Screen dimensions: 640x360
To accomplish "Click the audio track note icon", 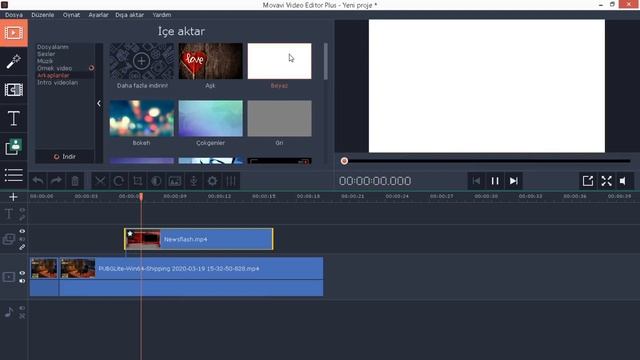I will click(x=9, y=312).
